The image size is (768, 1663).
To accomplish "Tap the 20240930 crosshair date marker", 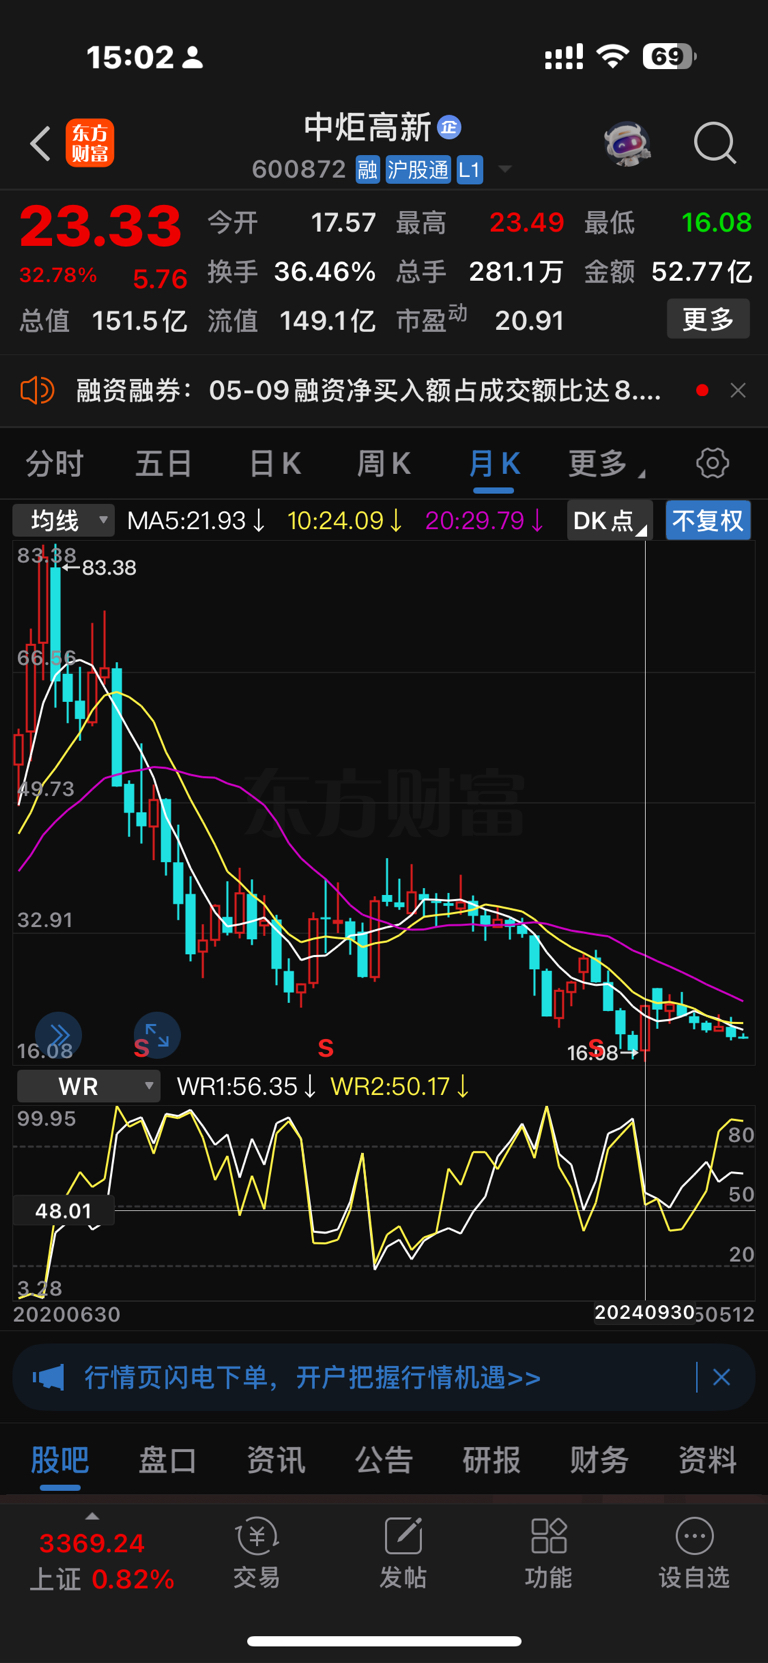I will [x=644, y=1312].
